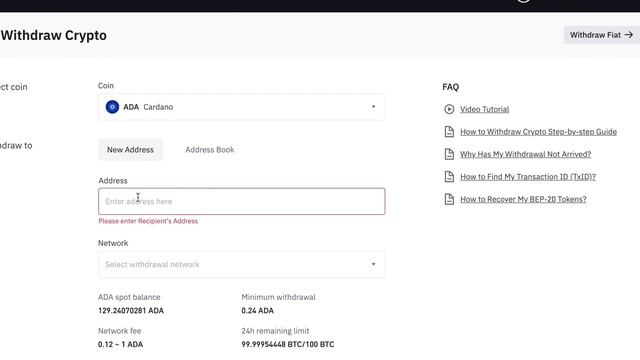640x360 pixels.
Task: Open the Video Tutorial link
Action: pos(484,109)
